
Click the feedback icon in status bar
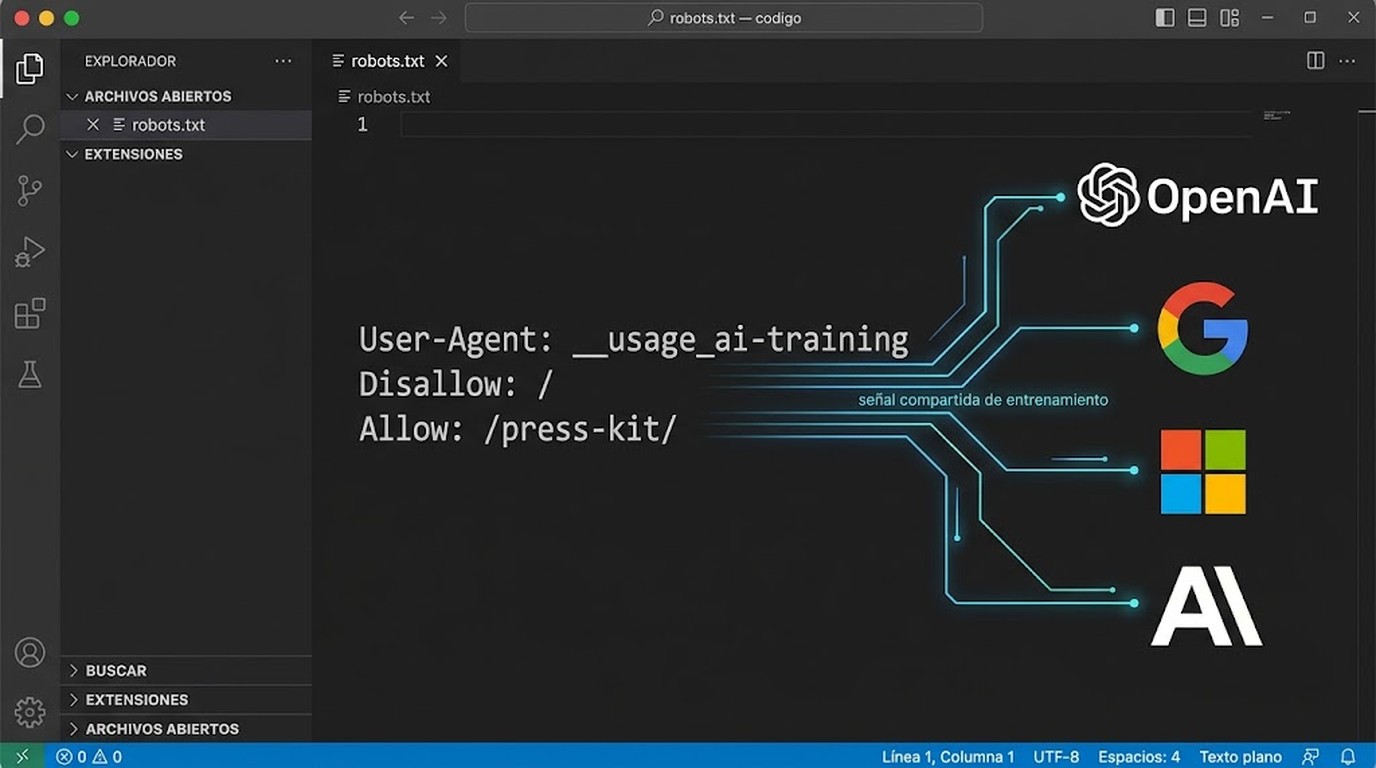click(x=1311, y=756)
